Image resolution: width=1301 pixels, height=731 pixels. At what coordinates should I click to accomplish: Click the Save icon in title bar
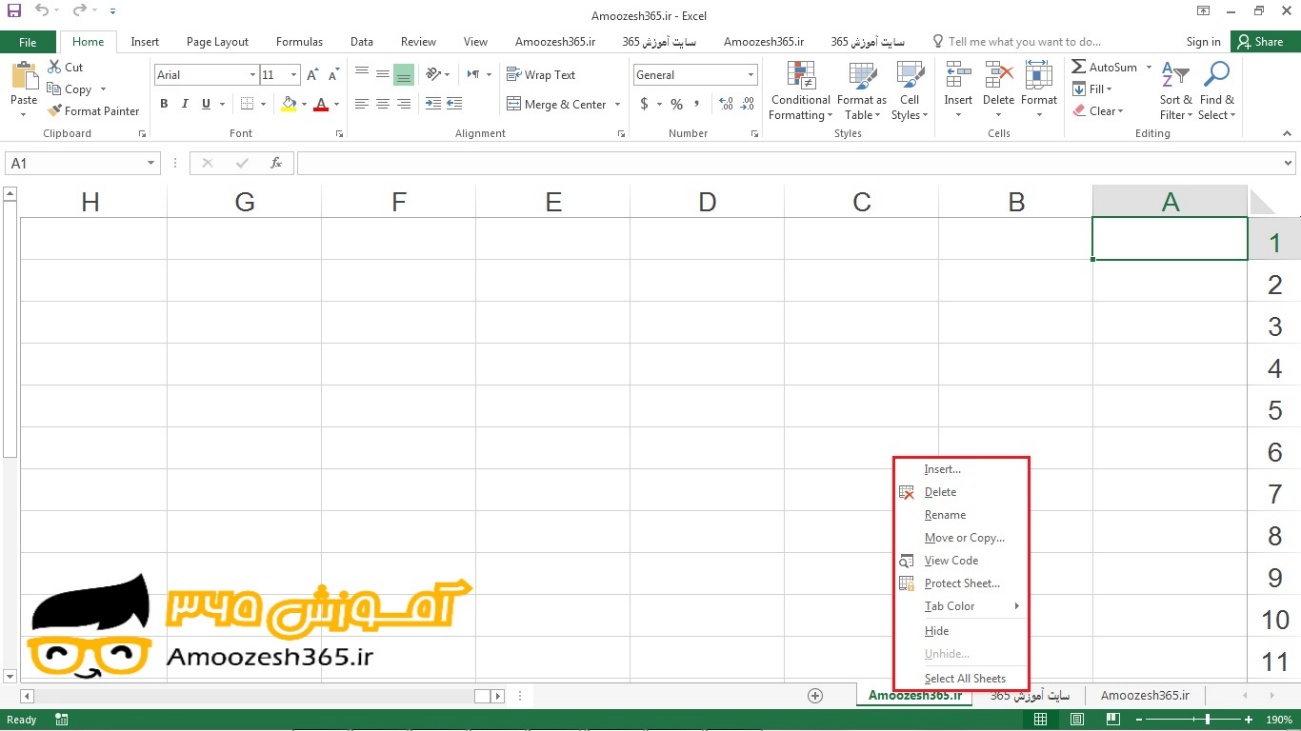(x=14, y=11)
